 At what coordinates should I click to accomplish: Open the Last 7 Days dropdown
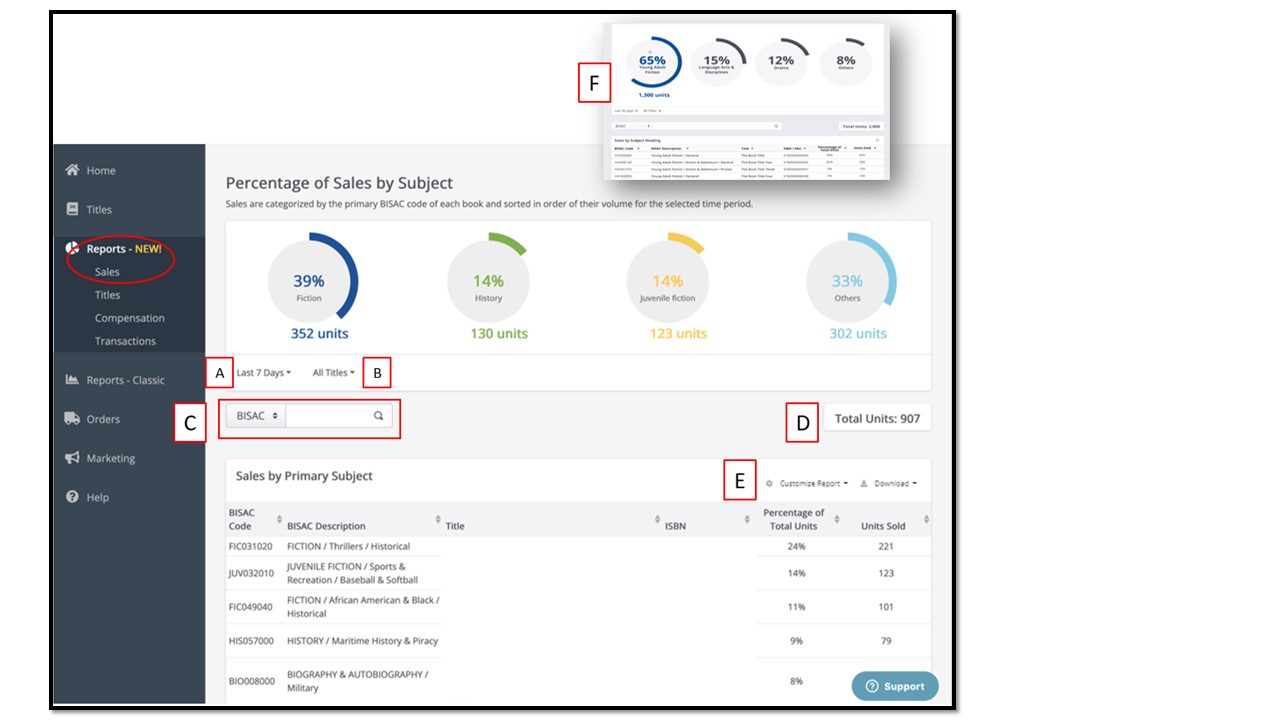pos(264,372)
